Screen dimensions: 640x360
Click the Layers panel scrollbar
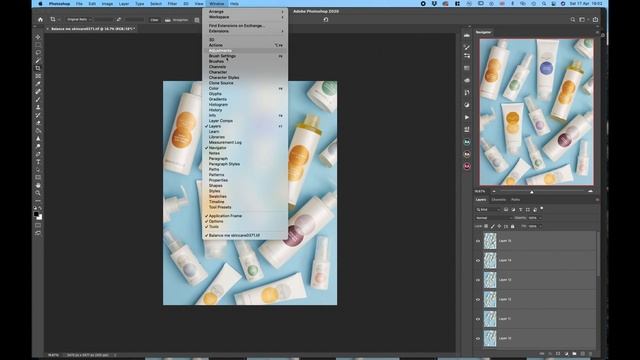[598, 253]
